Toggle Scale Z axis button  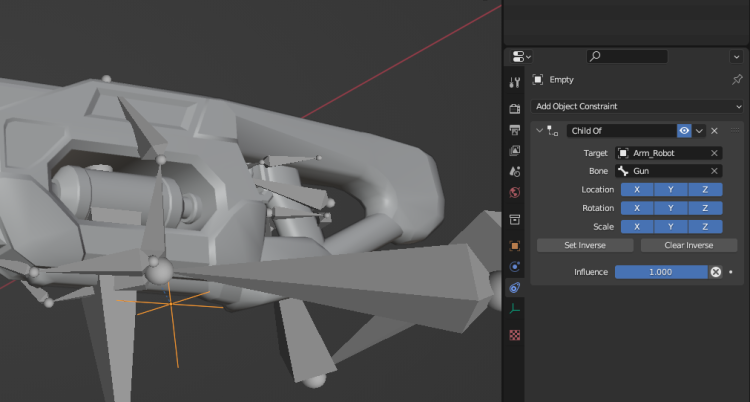click(x=705, y=226)
